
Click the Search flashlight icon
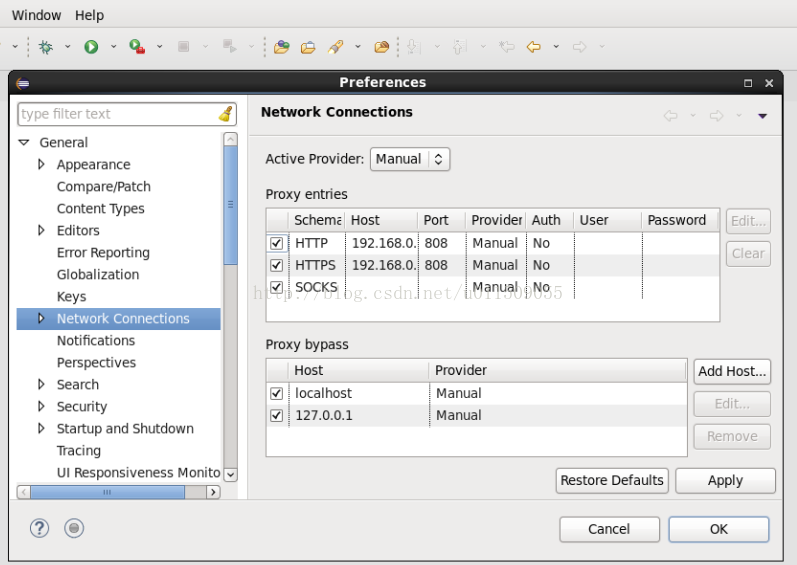(335, 47)
